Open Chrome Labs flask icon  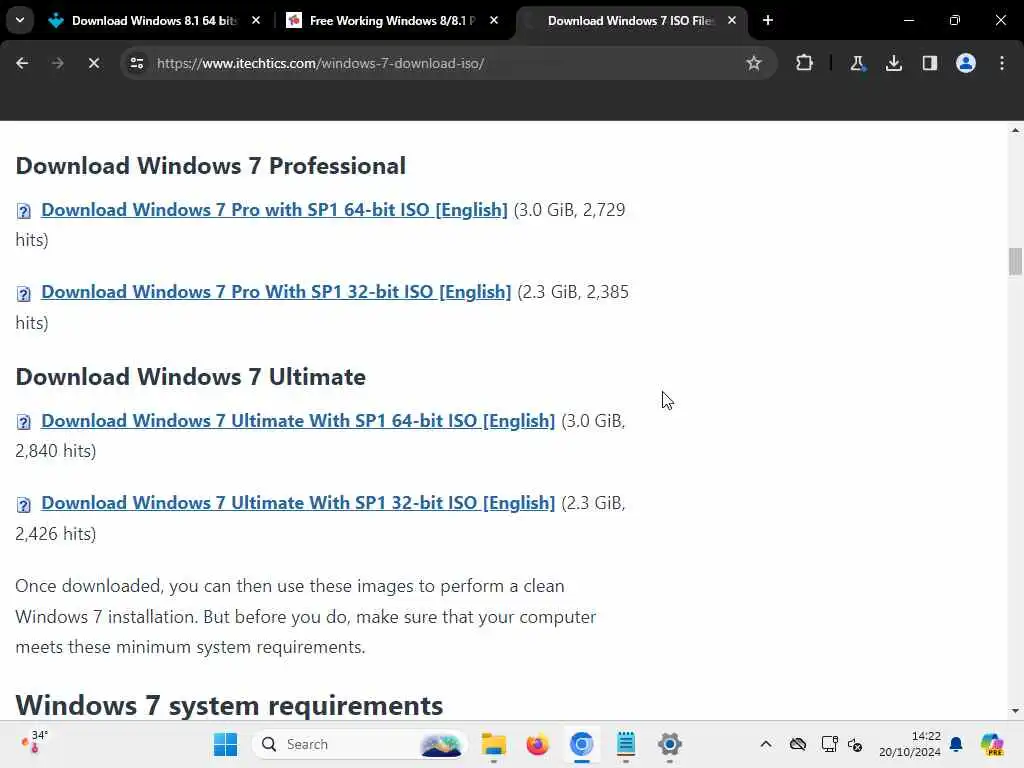(x=857, y=63)
